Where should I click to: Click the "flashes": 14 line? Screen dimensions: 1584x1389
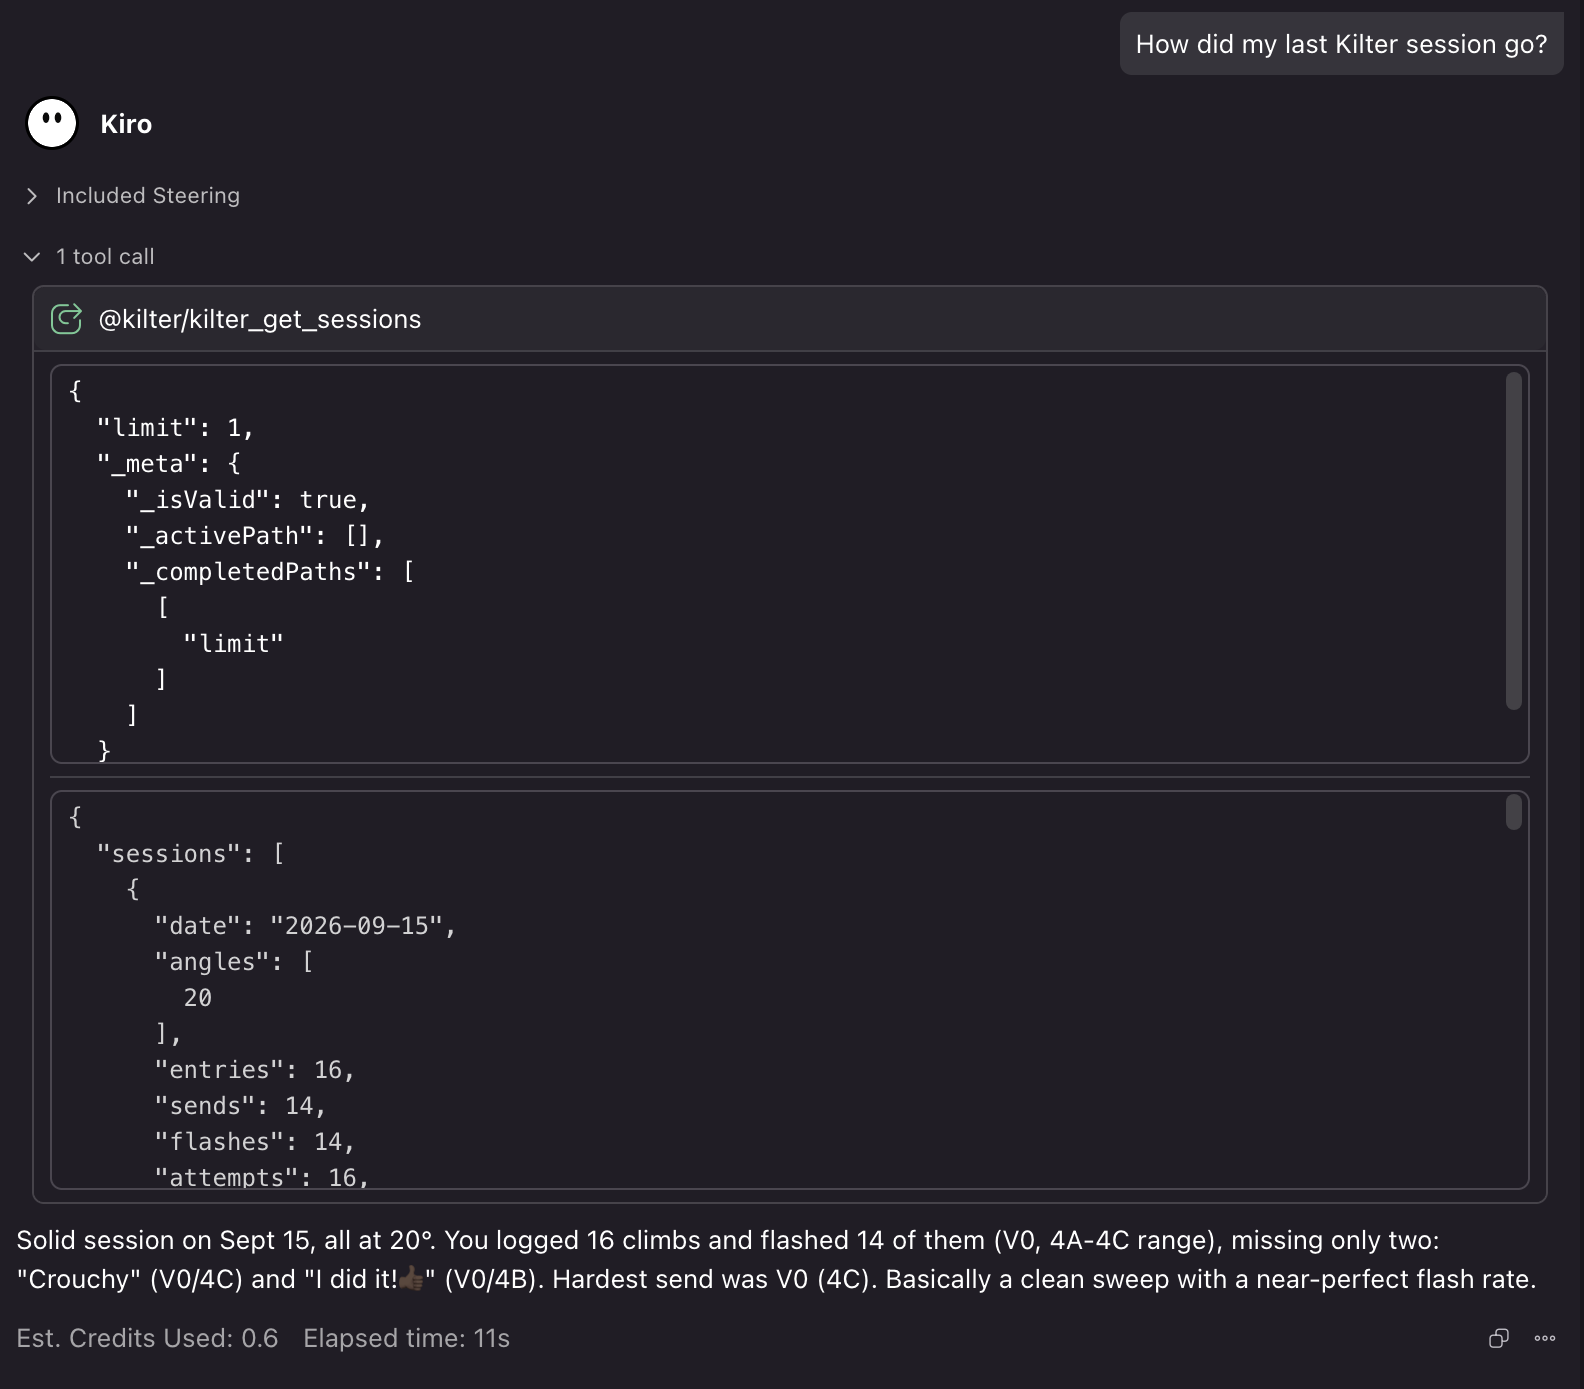click(x=255, y=1142)
